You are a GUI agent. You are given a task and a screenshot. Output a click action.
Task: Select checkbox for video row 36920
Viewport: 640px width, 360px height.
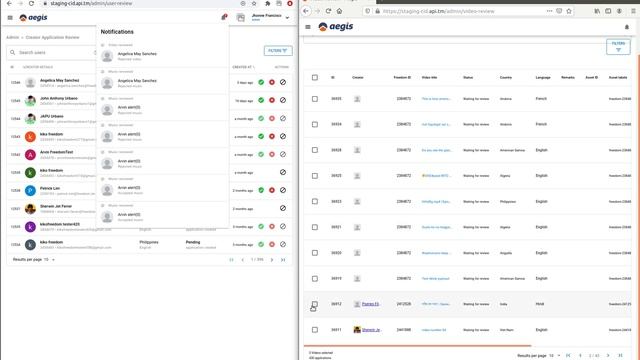[x=315, y=253]
